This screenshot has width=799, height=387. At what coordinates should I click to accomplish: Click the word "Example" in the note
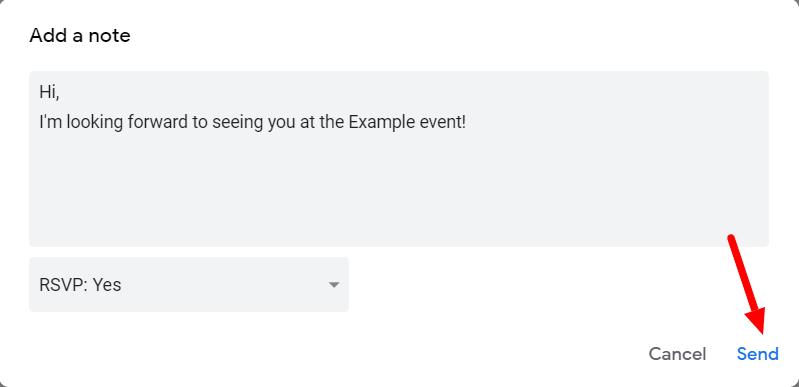tap(381, 123)
